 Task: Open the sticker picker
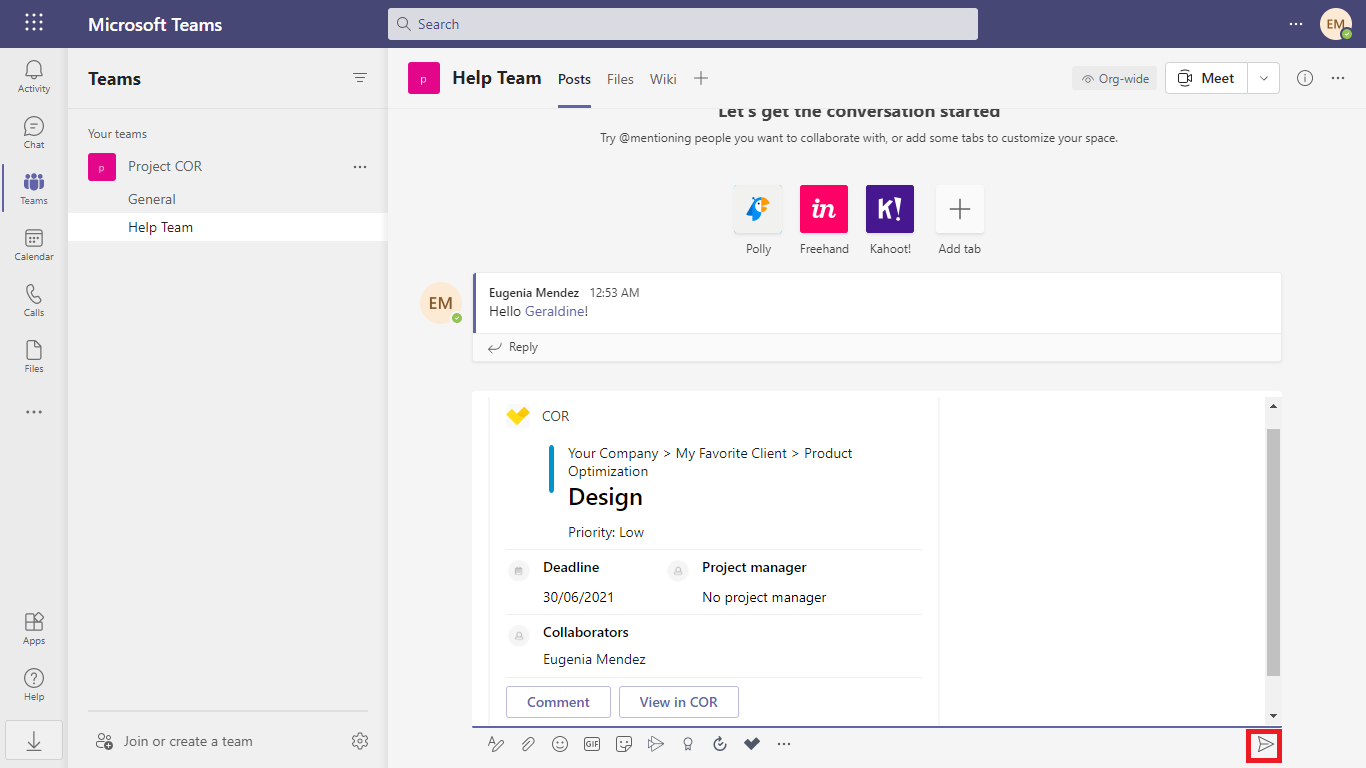tap(624, 744)
